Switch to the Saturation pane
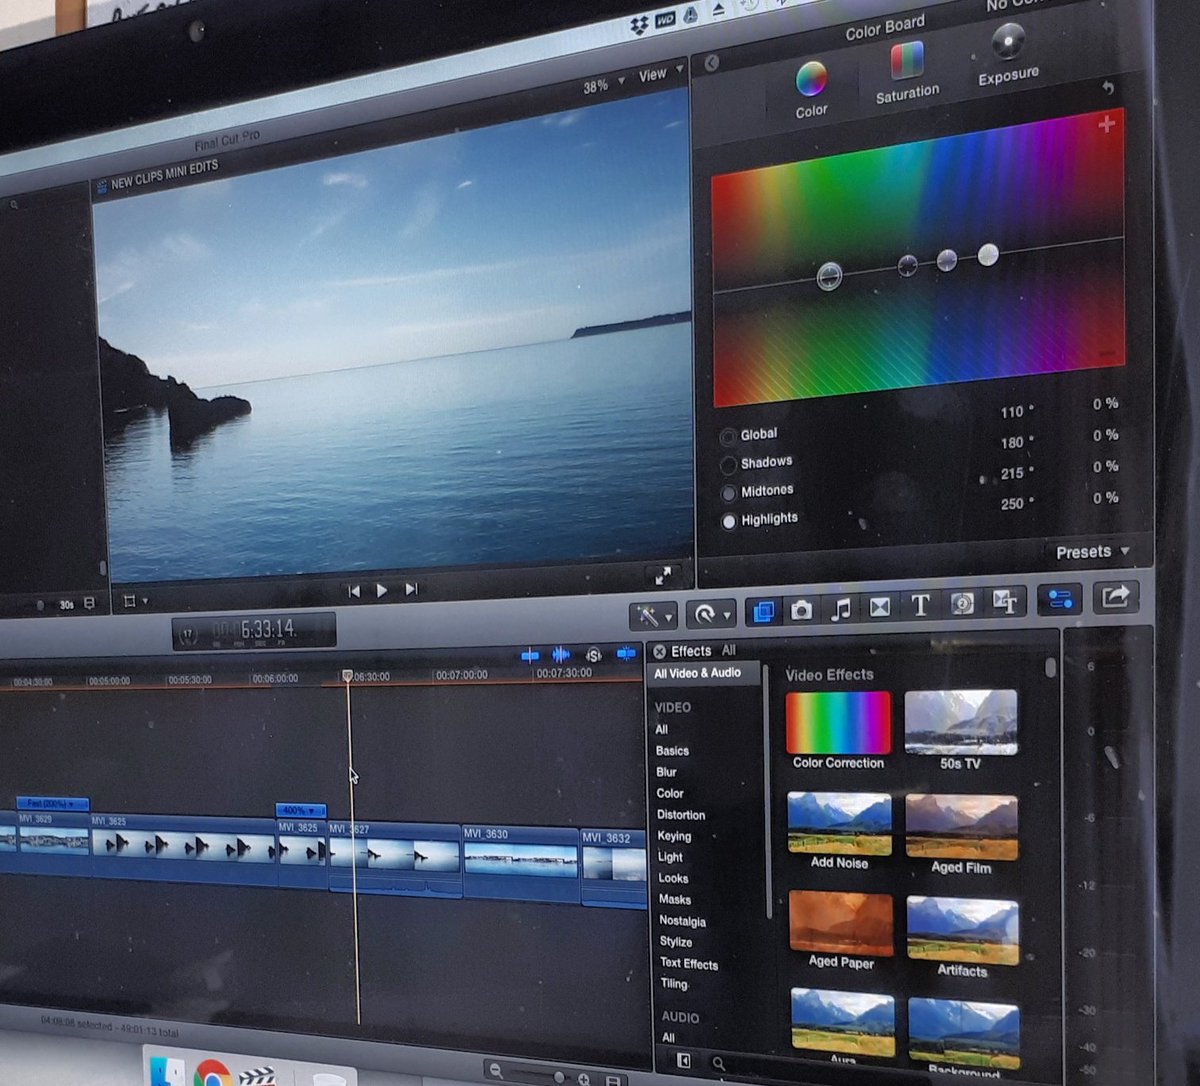 907,73
